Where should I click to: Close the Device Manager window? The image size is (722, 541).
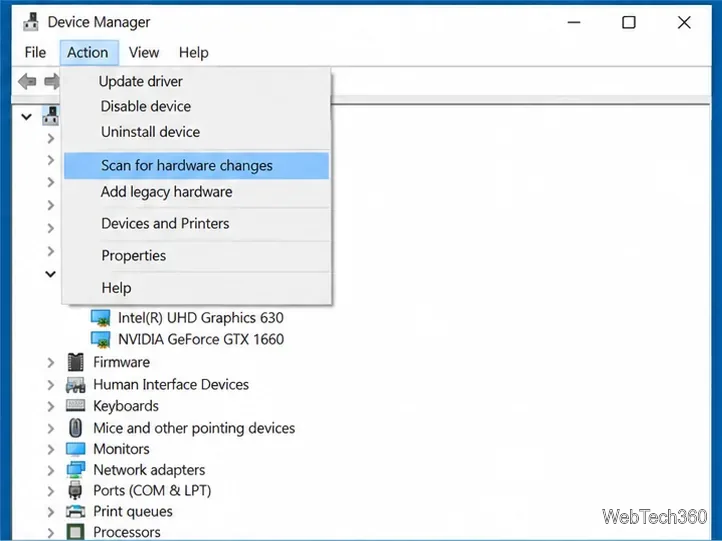pyautogui.click(x=684, y=22)
